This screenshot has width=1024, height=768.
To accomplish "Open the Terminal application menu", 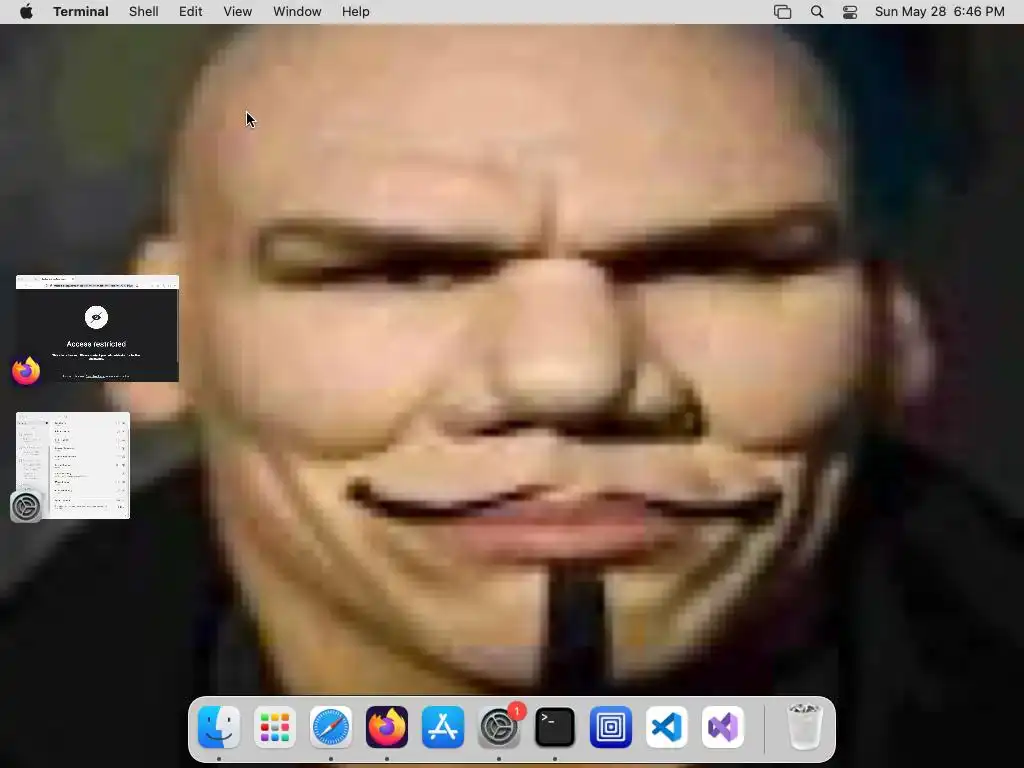I will tap(81, 12).
